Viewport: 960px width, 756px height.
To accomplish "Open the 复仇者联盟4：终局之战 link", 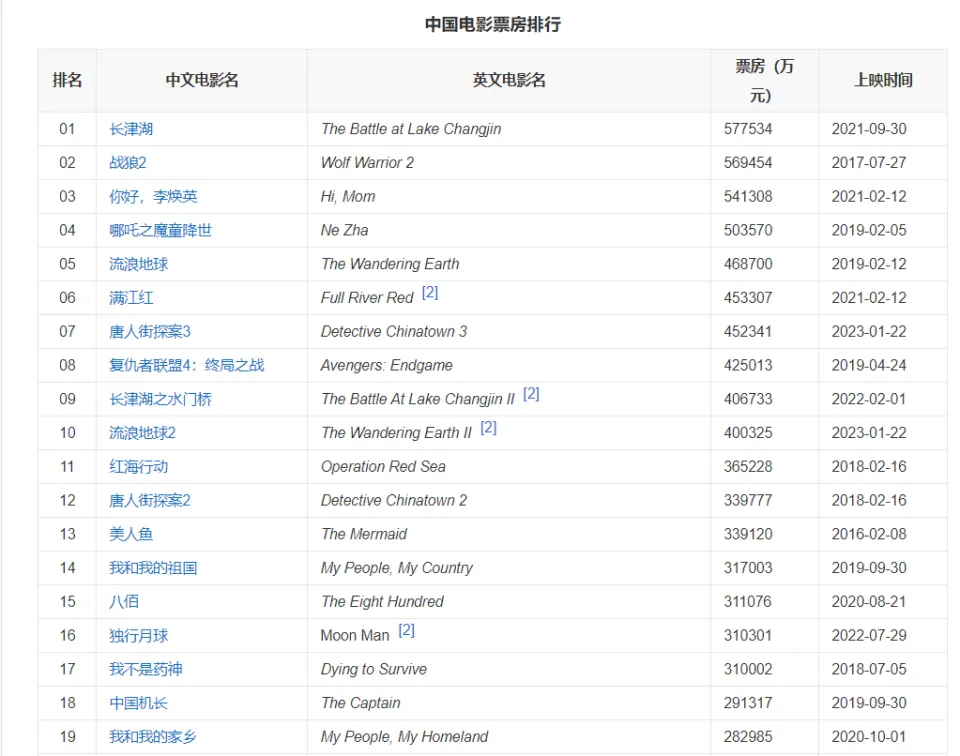I will click(187, 365).
